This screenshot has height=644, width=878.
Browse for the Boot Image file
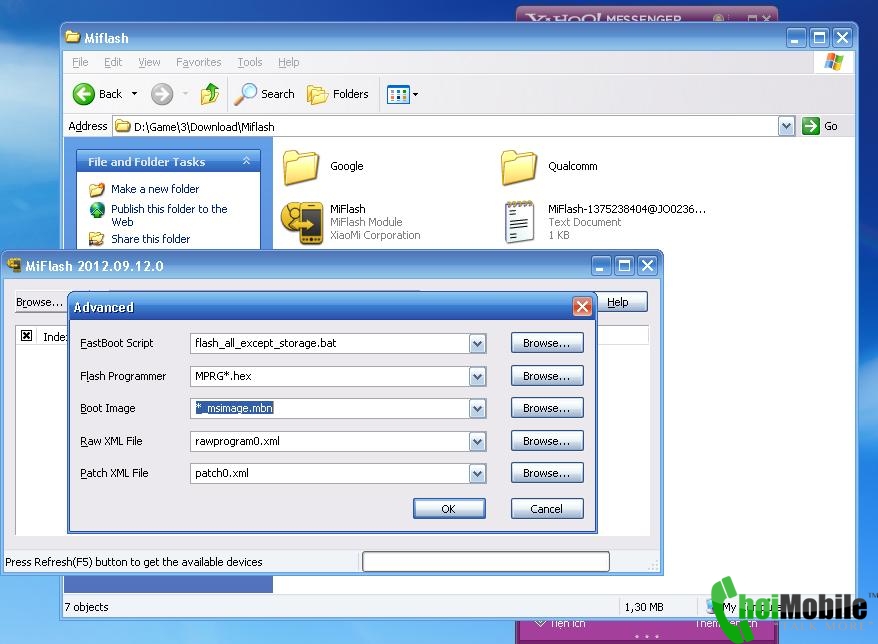pos(547,408)
